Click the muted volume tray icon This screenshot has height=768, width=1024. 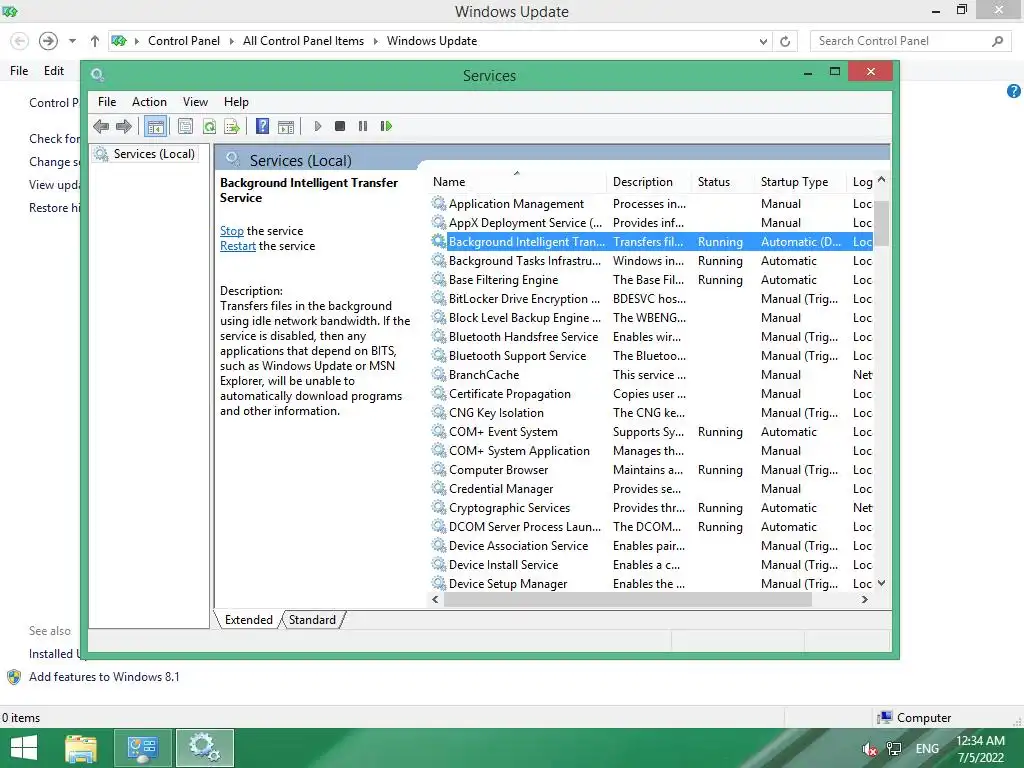869,749
